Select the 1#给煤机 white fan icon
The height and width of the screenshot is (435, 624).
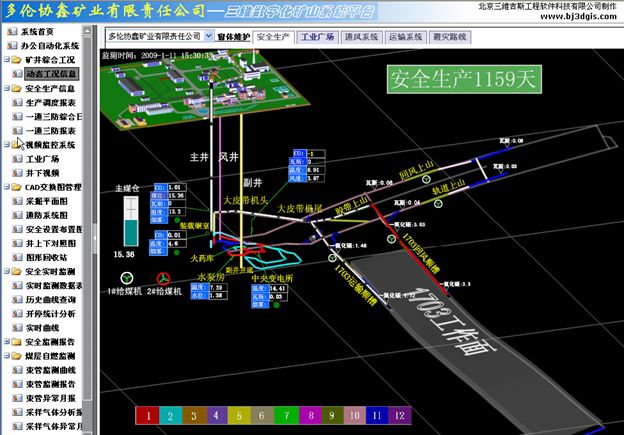(x=127, y=278)
